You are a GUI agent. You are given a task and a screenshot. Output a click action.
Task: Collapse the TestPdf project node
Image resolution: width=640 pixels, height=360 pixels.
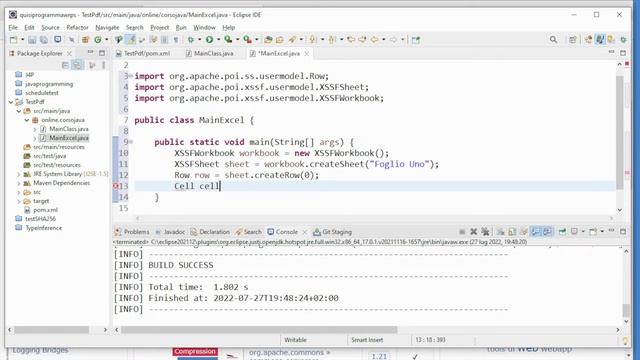11,102
